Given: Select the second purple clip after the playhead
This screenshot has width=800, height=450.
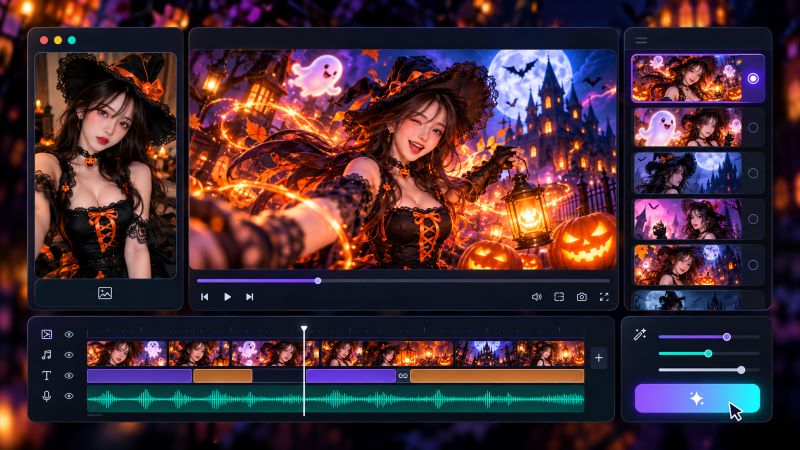Looking at the screenshot, I should click(x=351, y=376).
